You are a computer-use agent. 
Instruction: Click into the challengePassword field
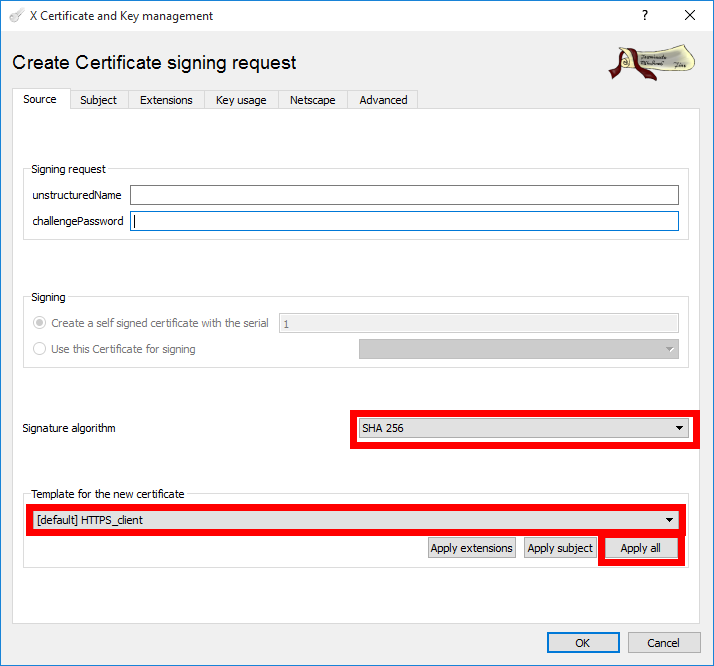coord(404,221)
